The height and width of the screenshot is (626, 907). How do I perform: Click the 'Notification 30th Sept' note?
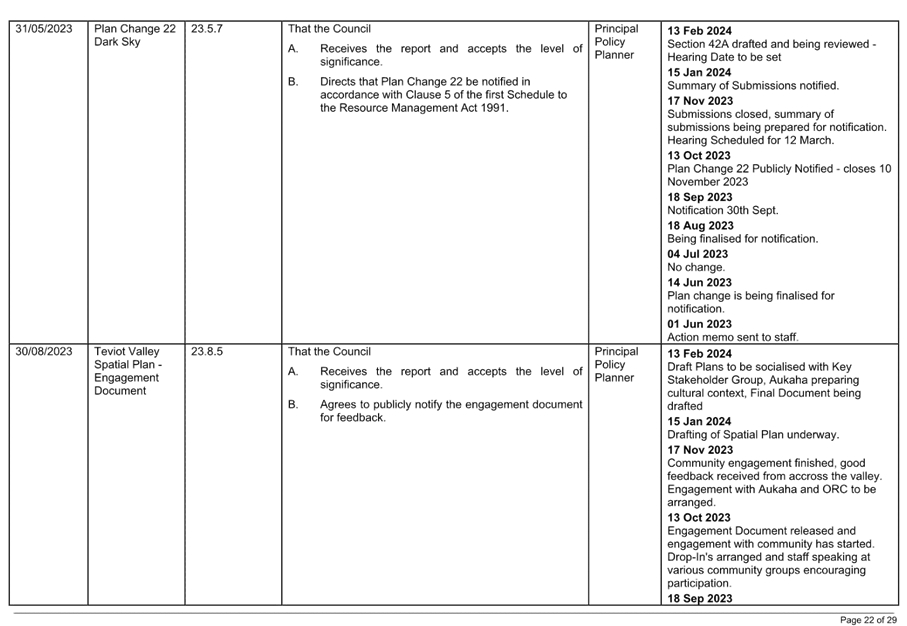(722, 211)
